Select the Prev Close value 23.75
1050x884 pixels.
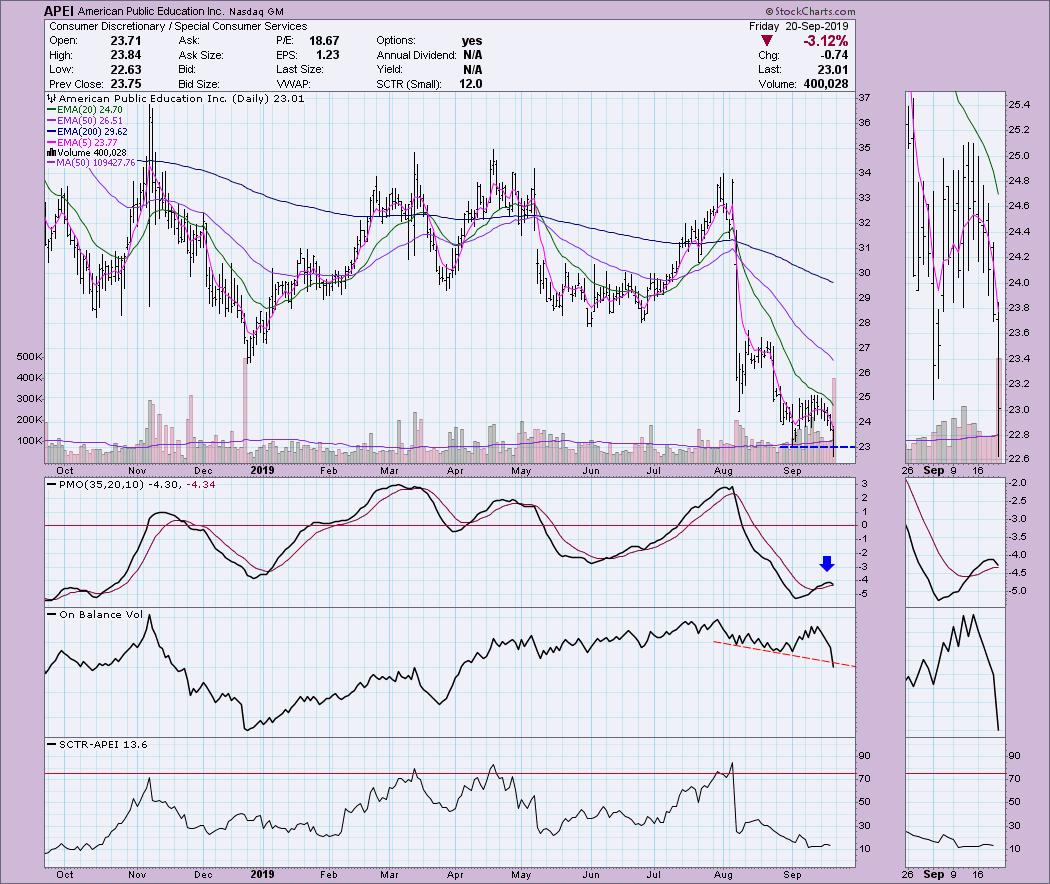point(126,84)
